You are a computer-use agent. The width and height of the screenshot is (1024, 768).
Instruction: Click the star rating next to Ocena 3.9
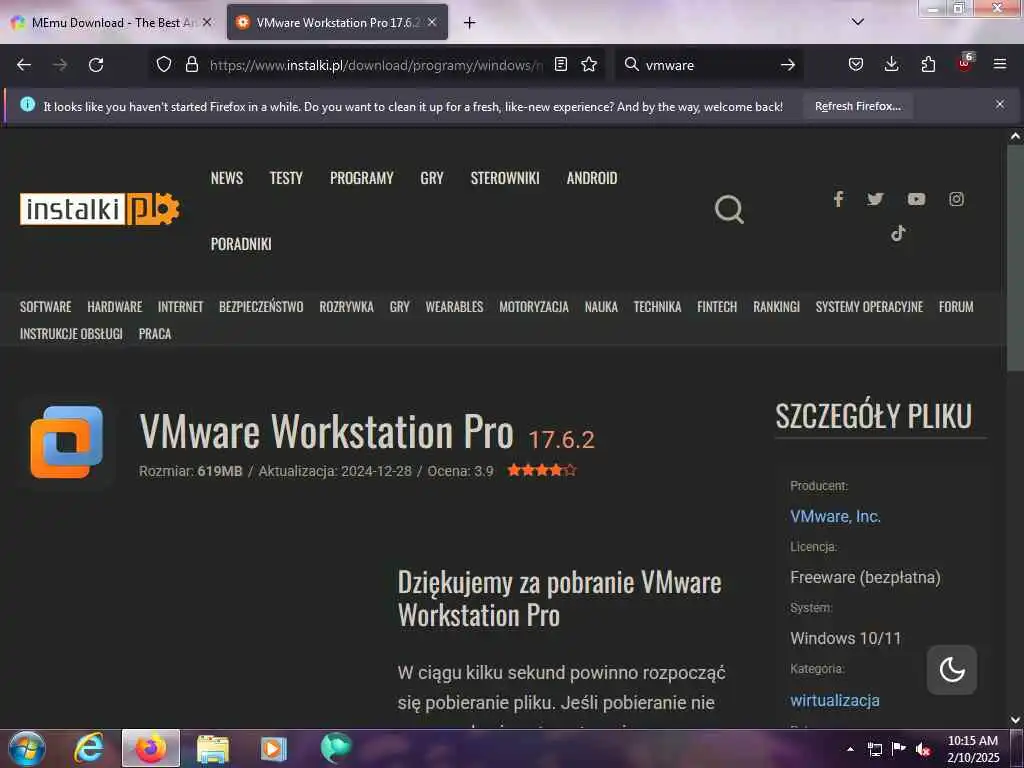tap(542, 470)
